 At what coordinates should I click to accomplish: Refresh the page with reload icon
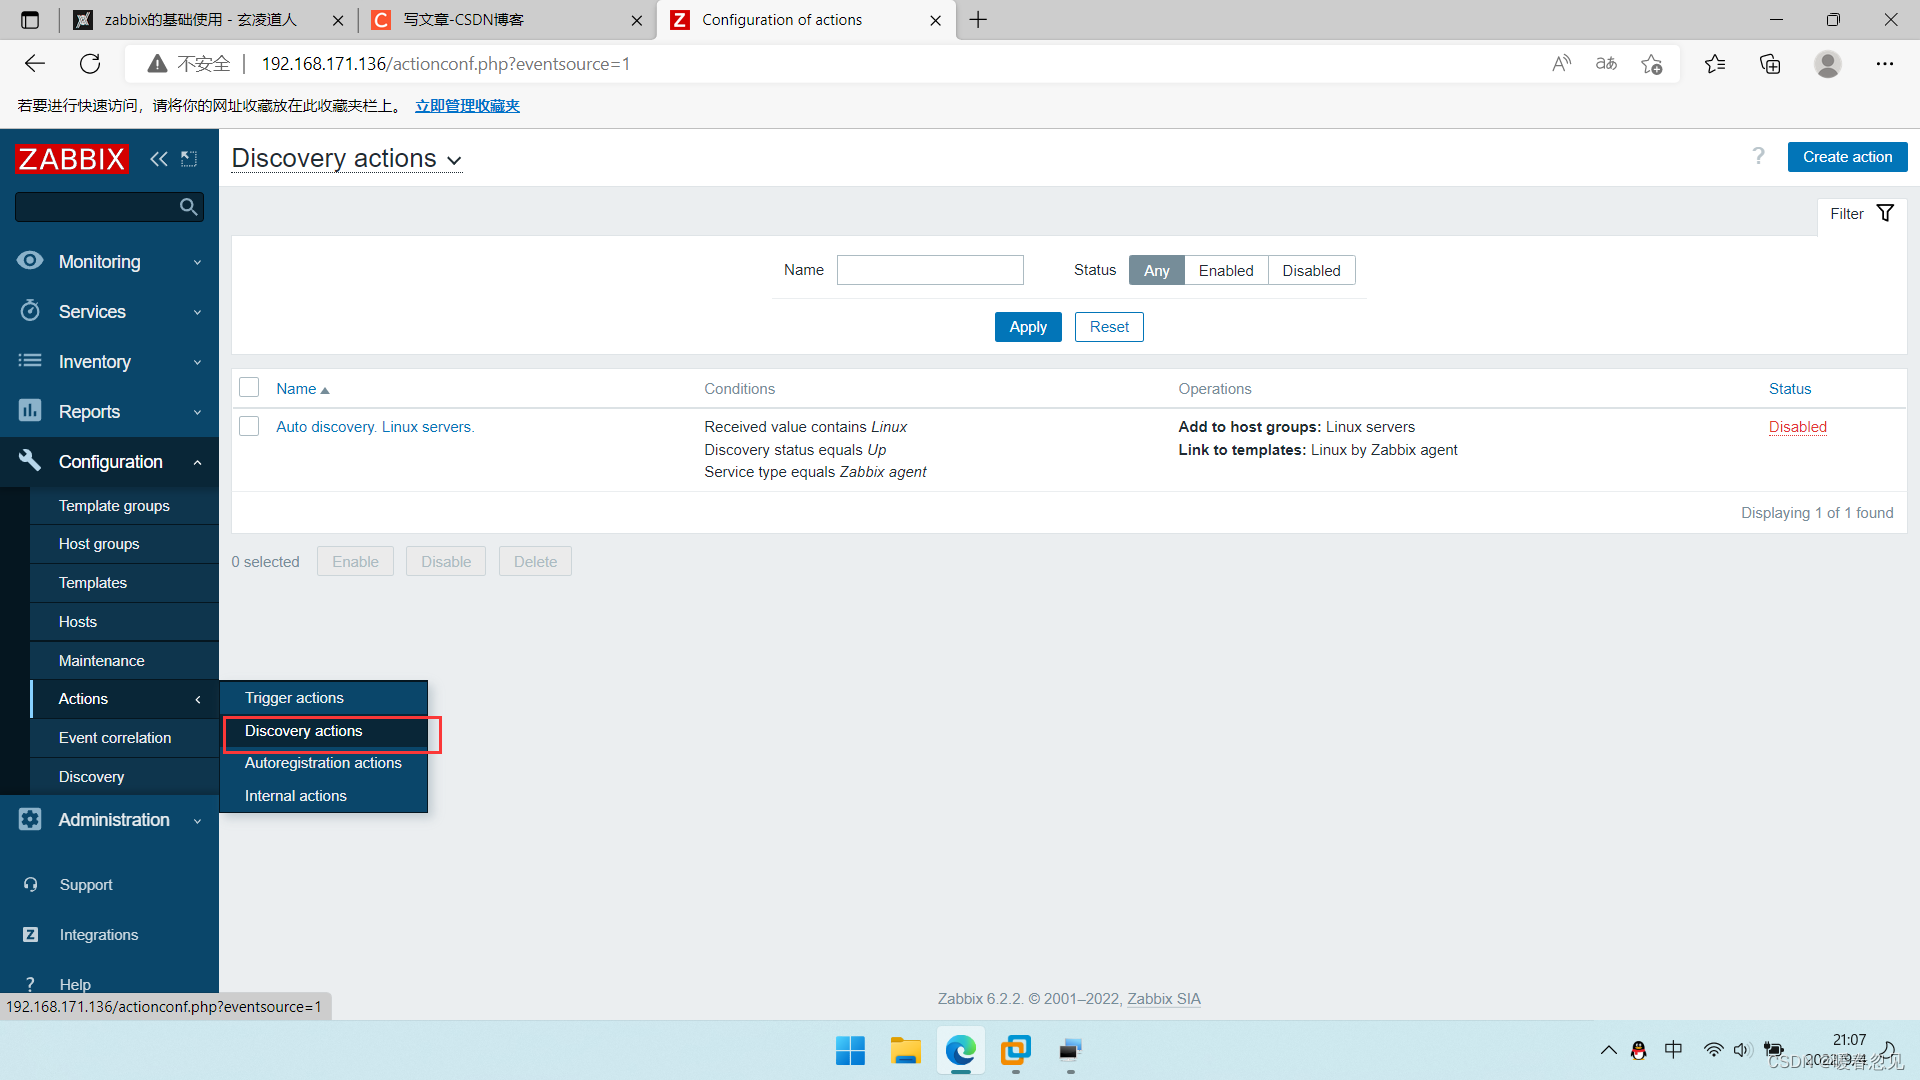coord(90,64)
